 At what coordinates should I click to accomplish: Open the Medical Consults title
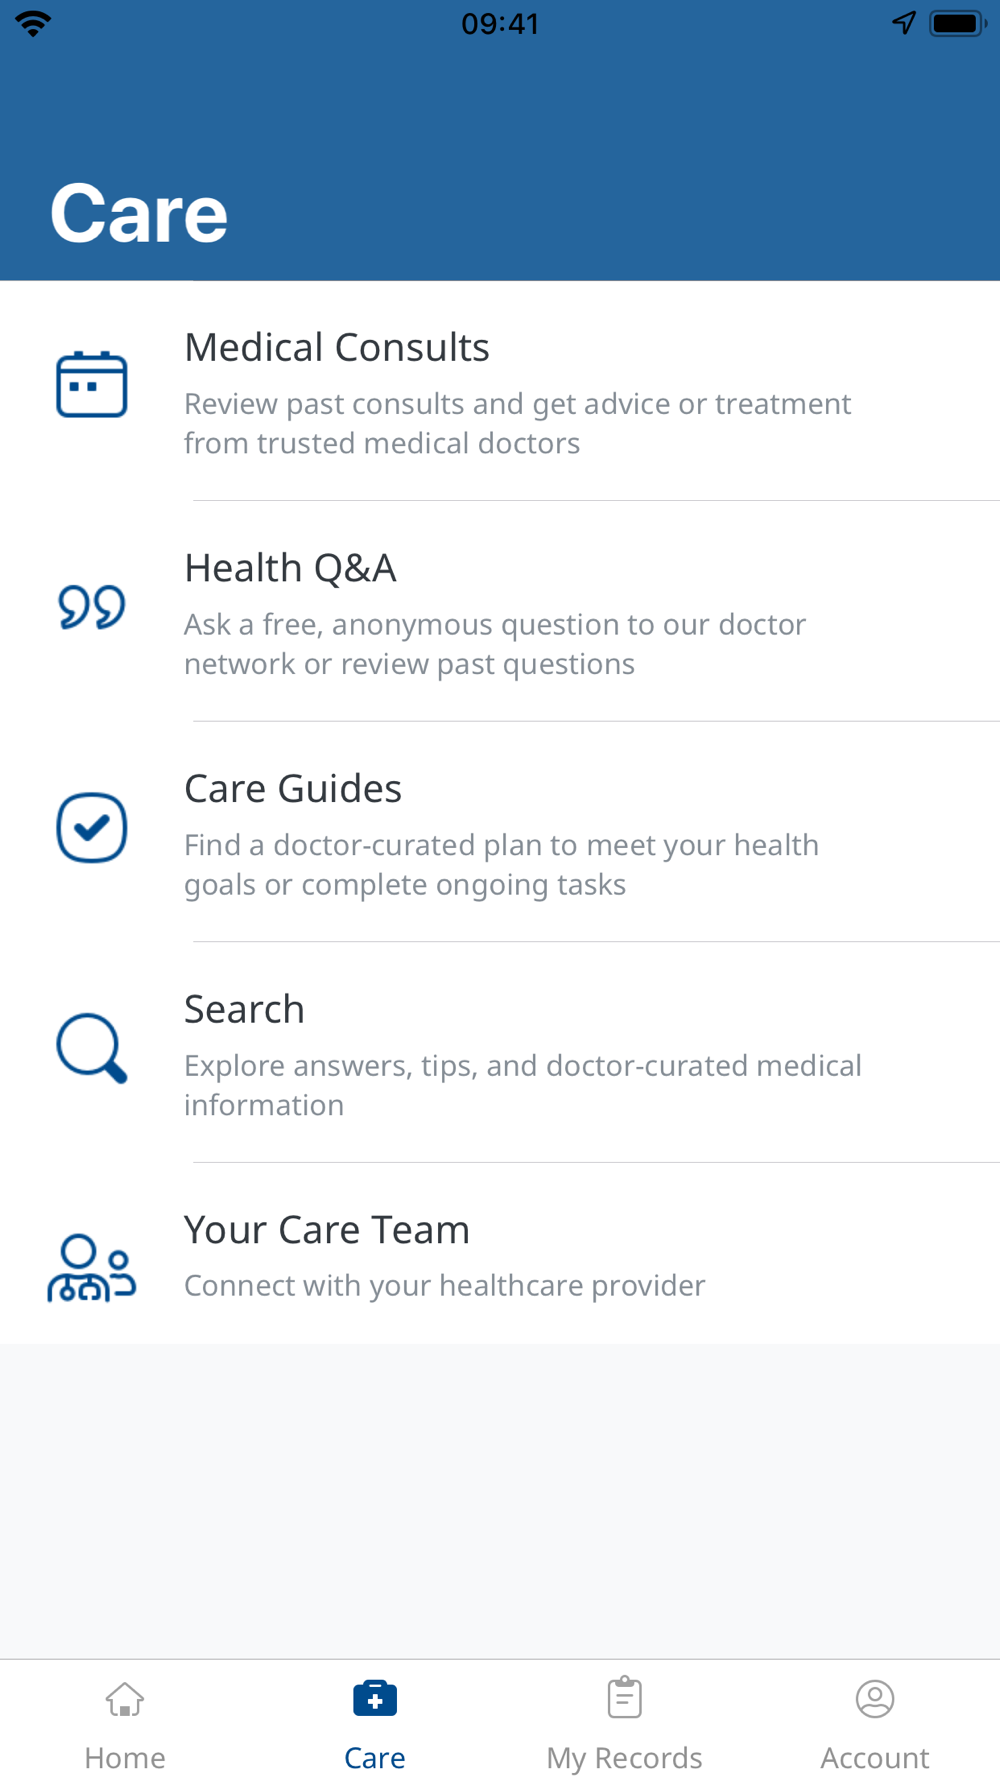pyautogui.click(x=337, y=347)
